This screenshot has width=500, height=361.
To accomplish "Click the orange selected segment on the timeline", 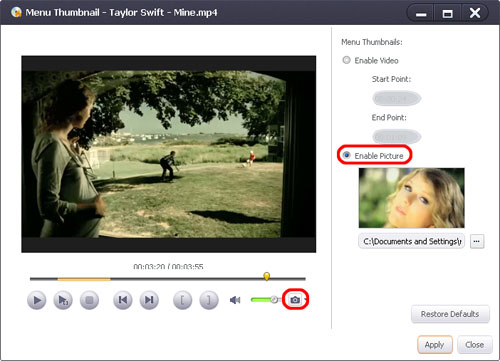I will [x=84, y=279].
